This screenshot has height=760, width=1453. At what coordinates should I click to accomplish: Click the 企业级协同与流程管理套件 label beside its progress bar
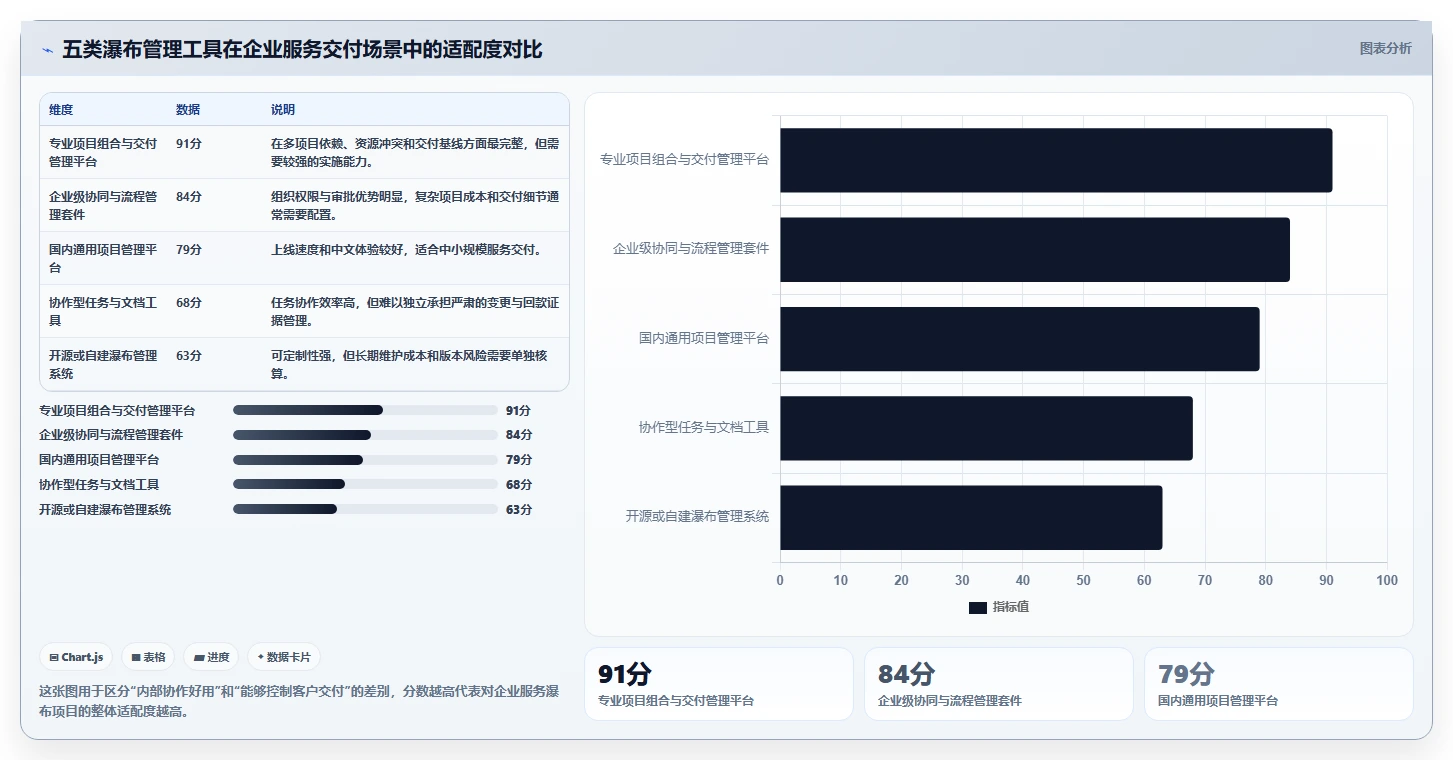coord(111,435)
